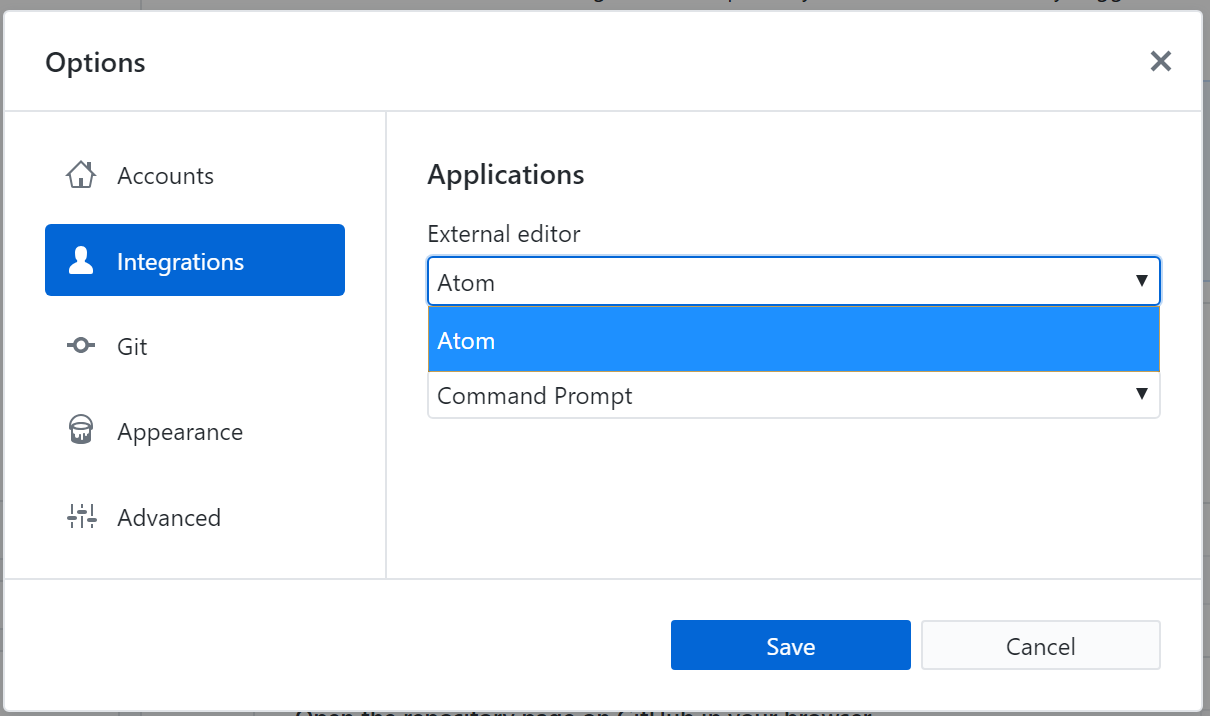Open the Advanced settings section
The image size is (1210, 716).
click(169, 517)
